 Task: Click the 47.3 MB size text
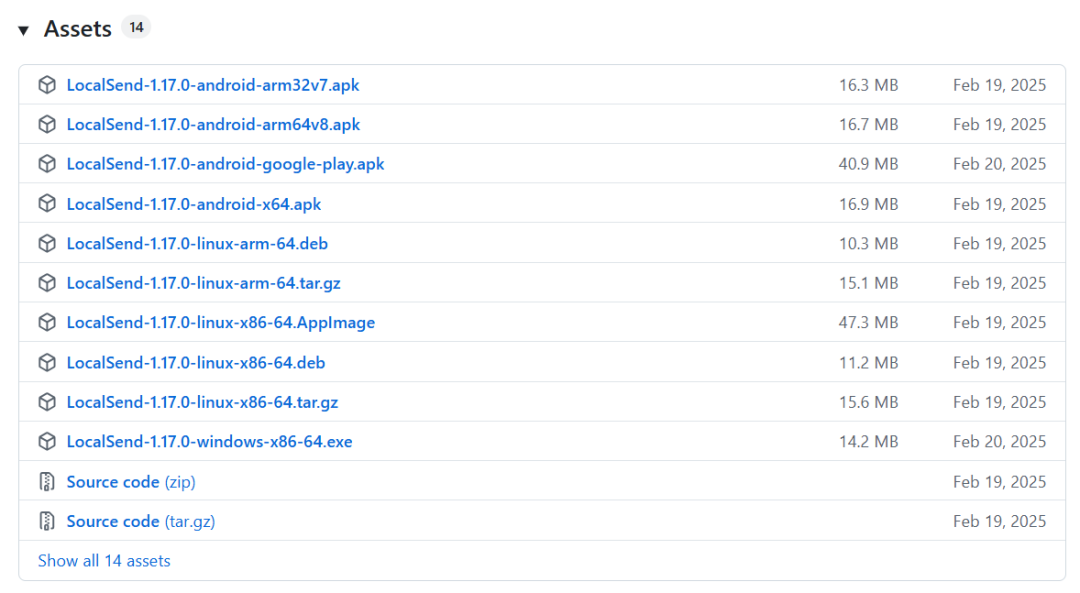(x=869, y=322)
